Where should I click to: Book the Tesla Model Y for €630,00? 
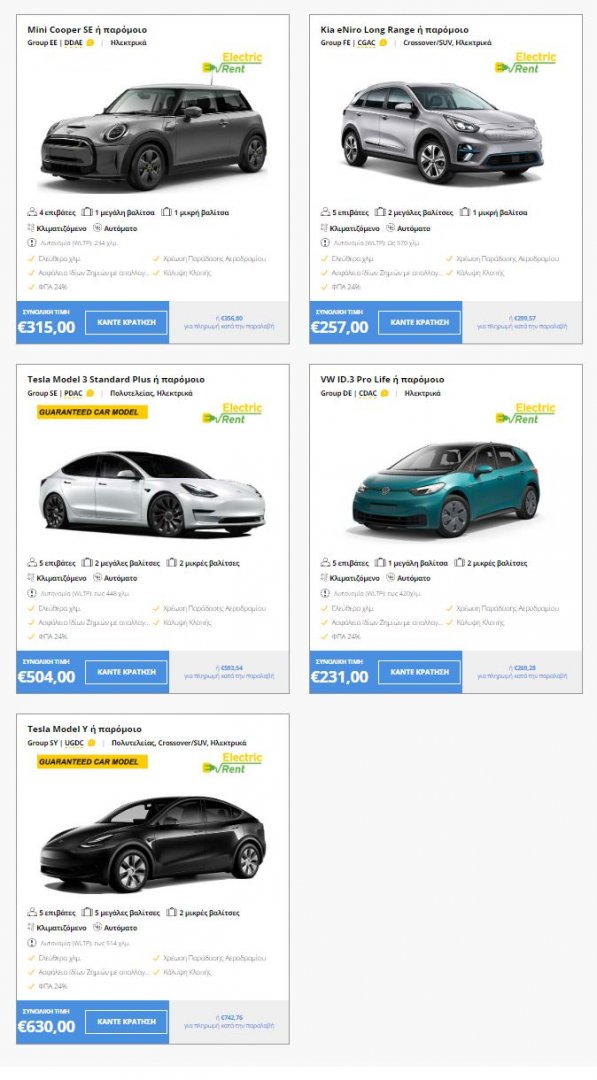coord(127,1021)
